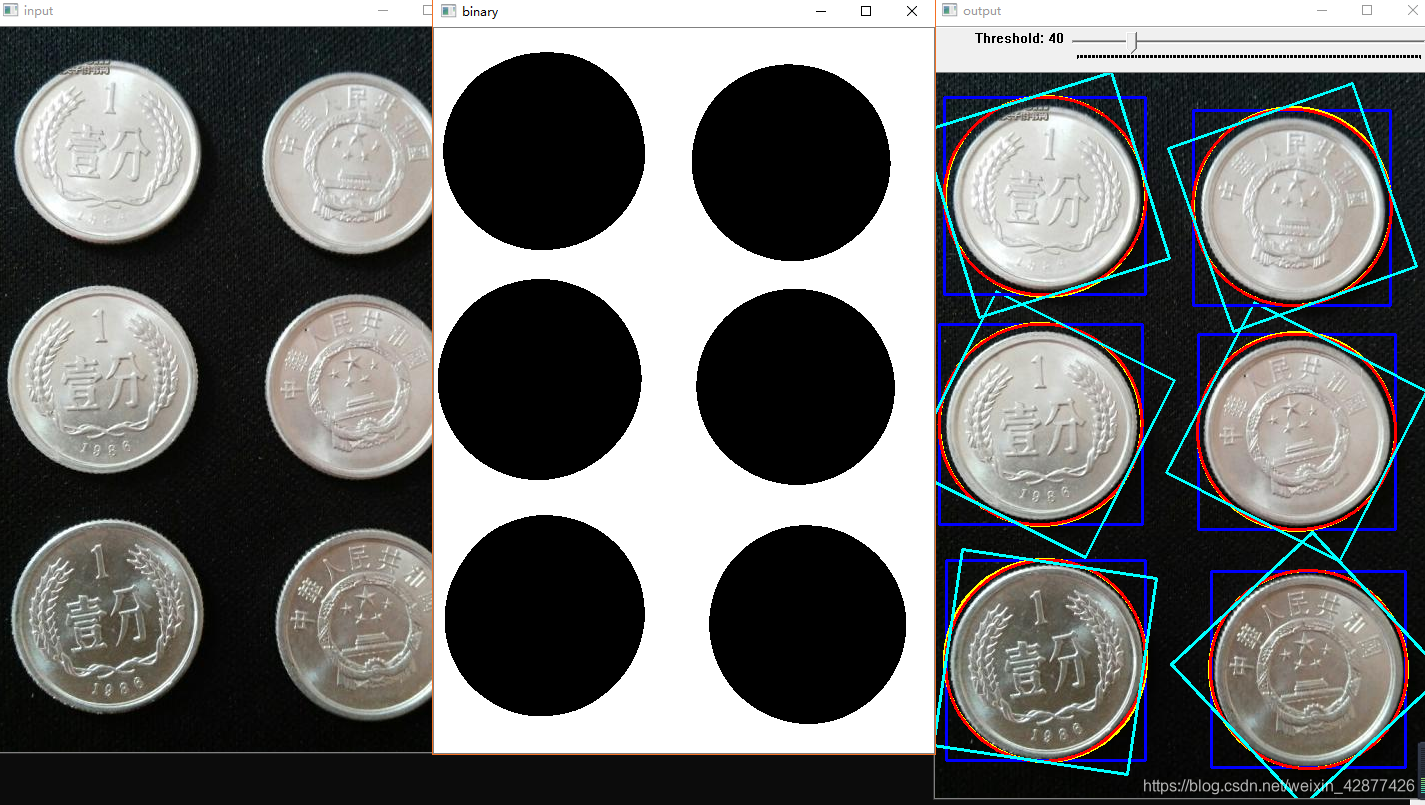
Task: Maximize the binary window
Action: 866,12
